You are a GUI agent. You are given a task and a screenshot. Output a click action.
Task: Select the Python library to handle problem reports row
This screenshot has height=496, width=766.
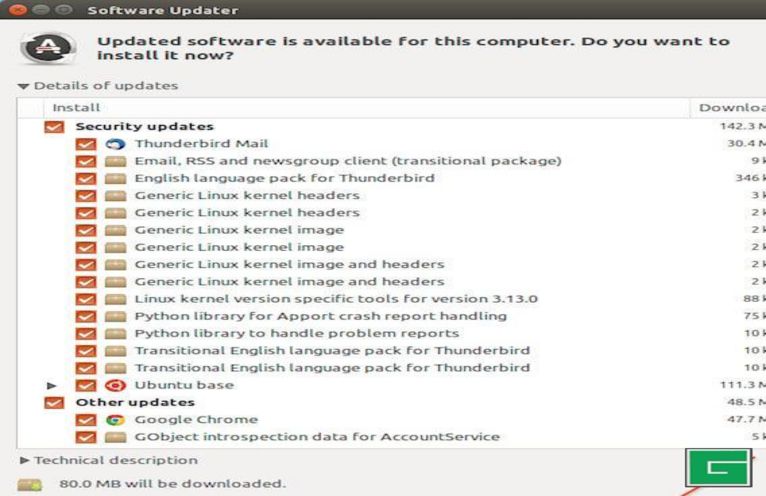(296, 333)
